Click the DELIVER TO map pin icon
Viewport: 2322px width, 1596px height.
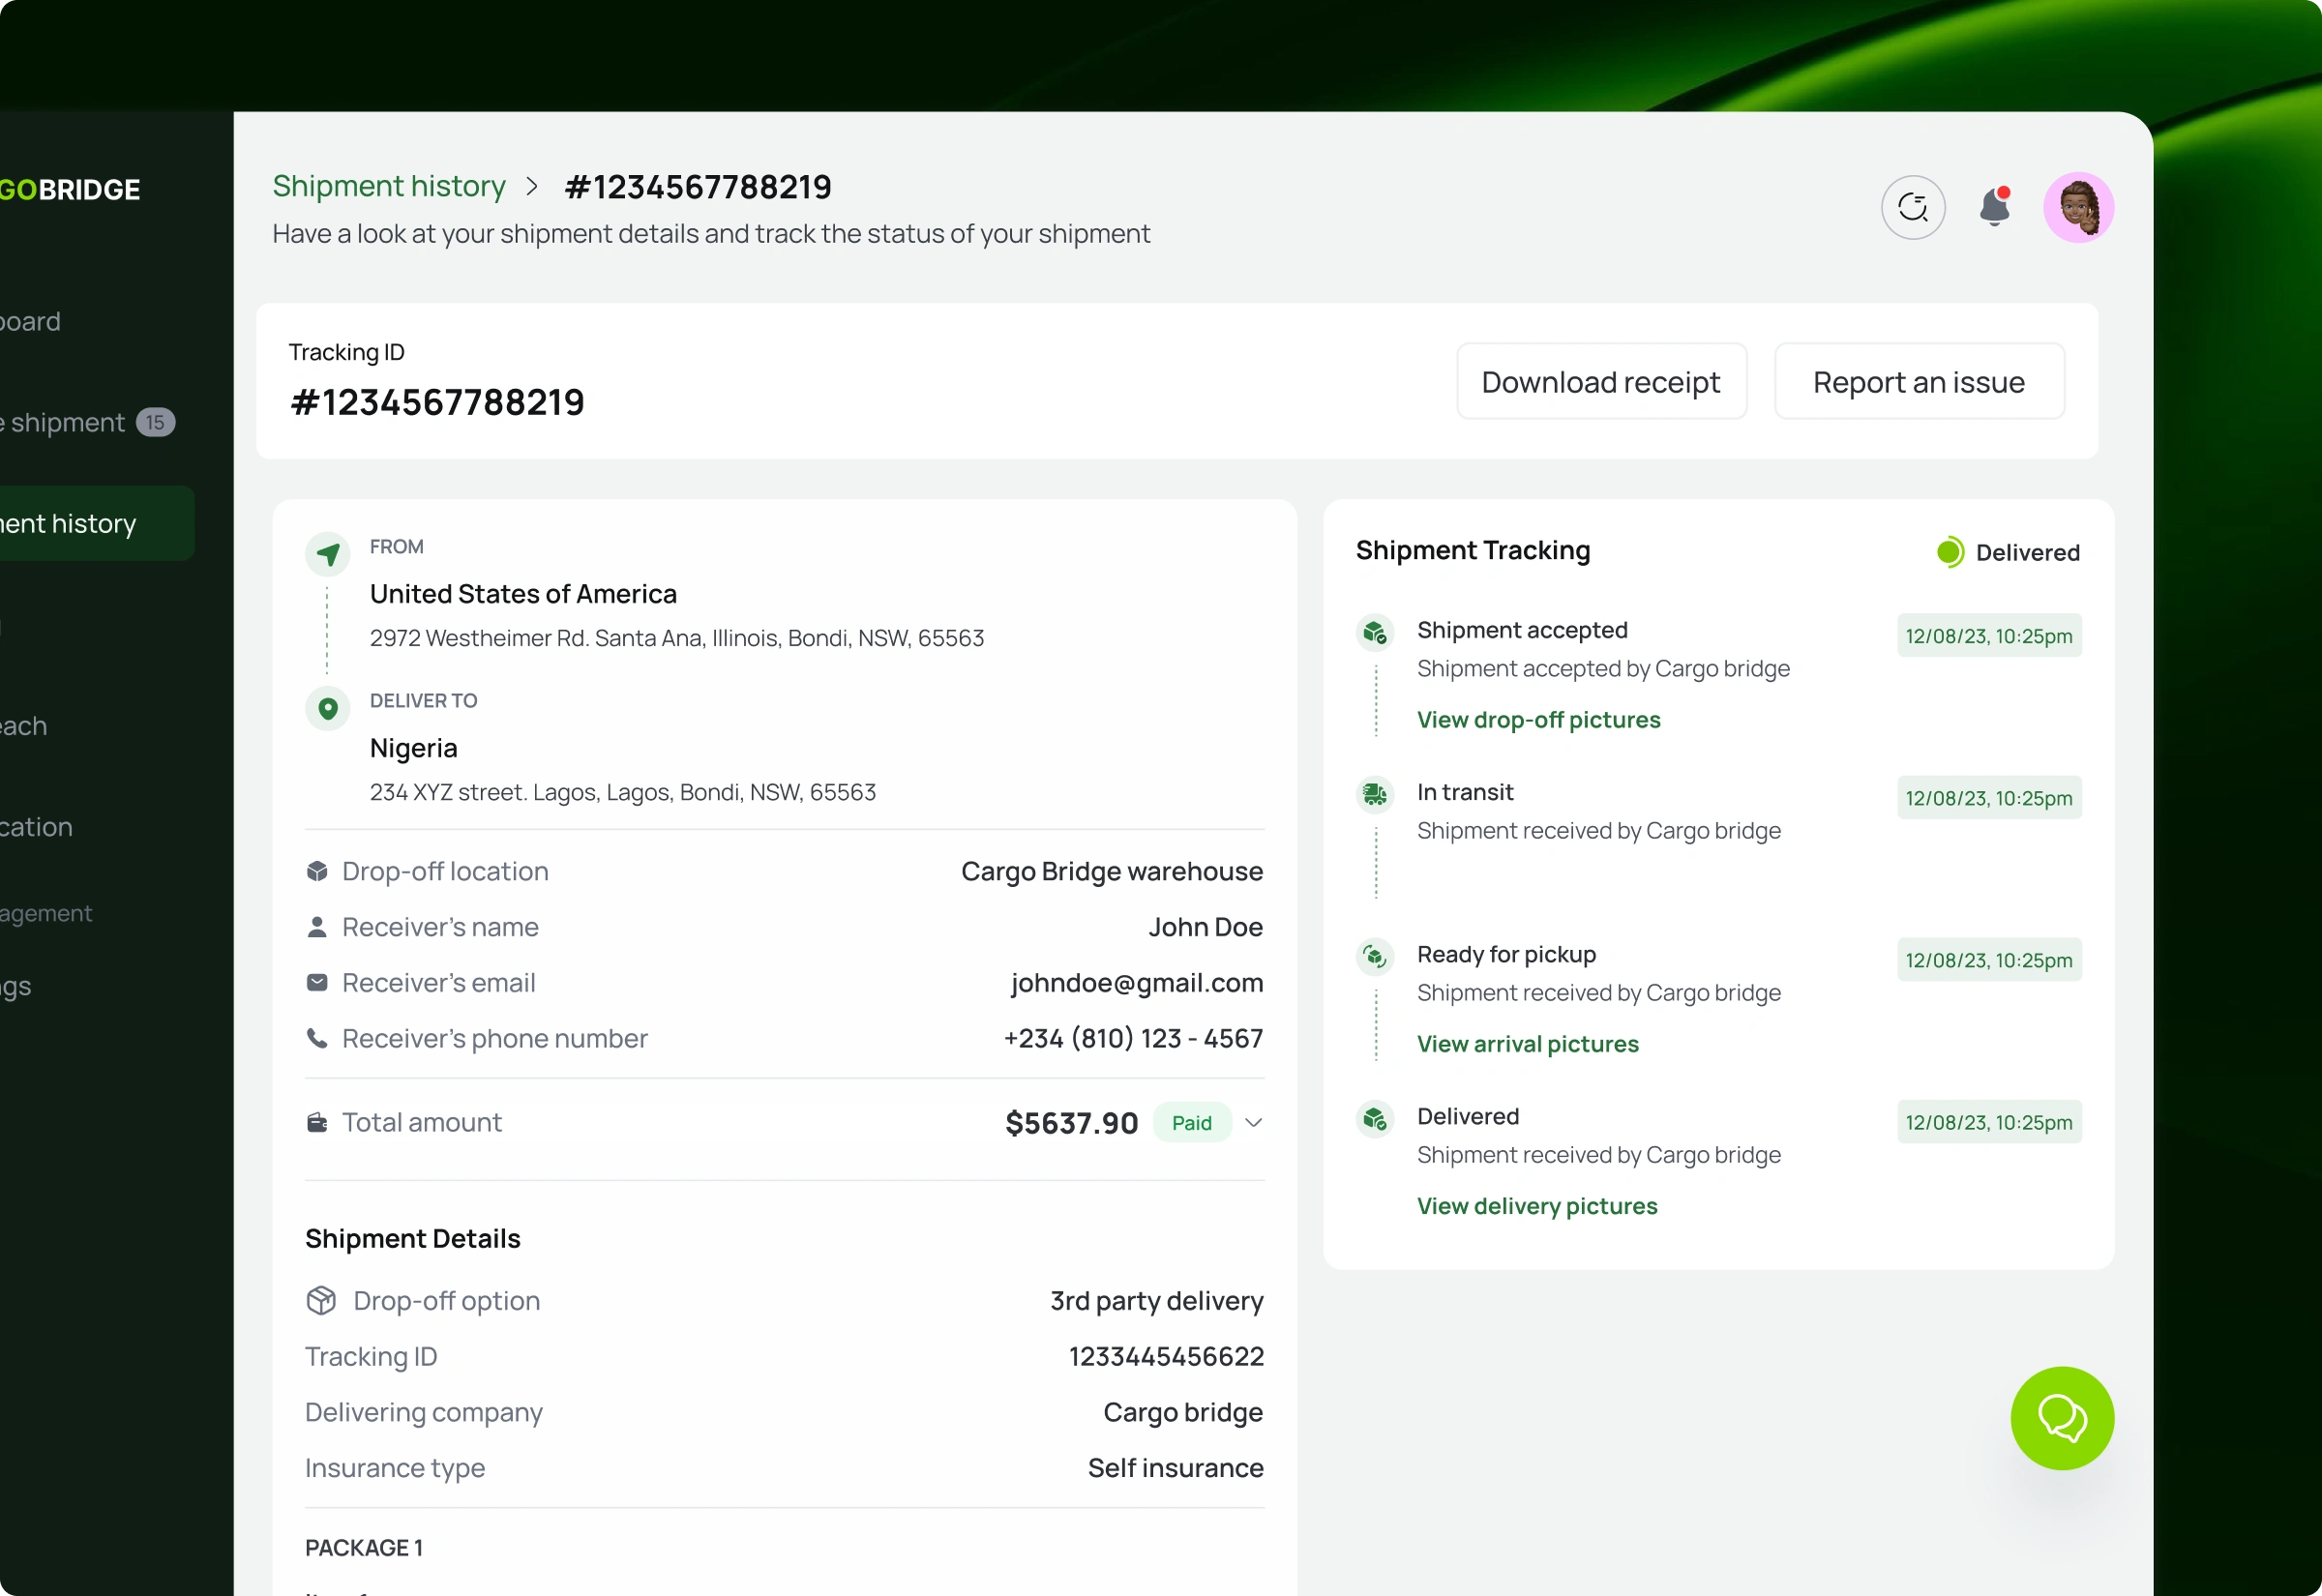click(x=327, y=708)
